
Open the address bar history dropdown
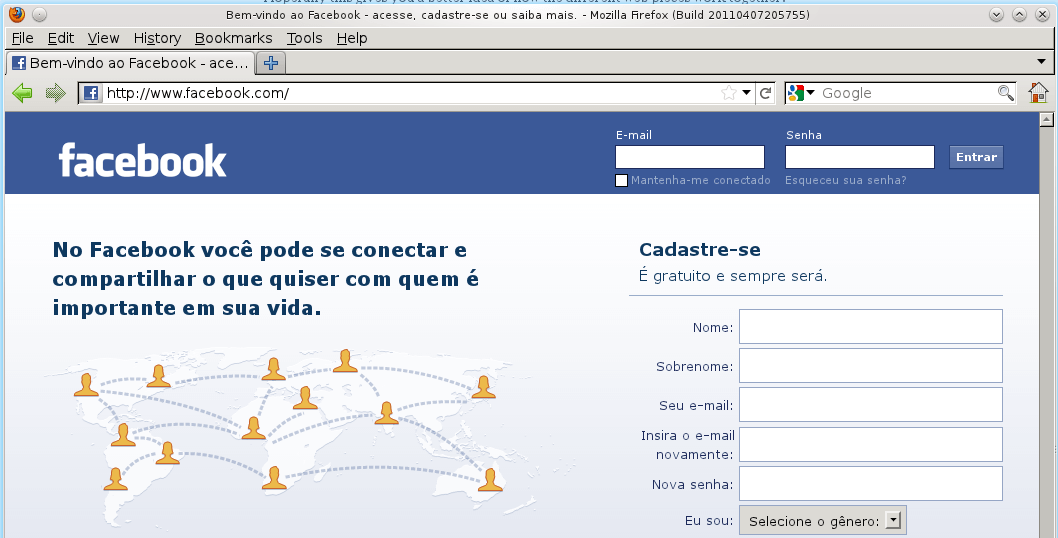pos(746,92)
